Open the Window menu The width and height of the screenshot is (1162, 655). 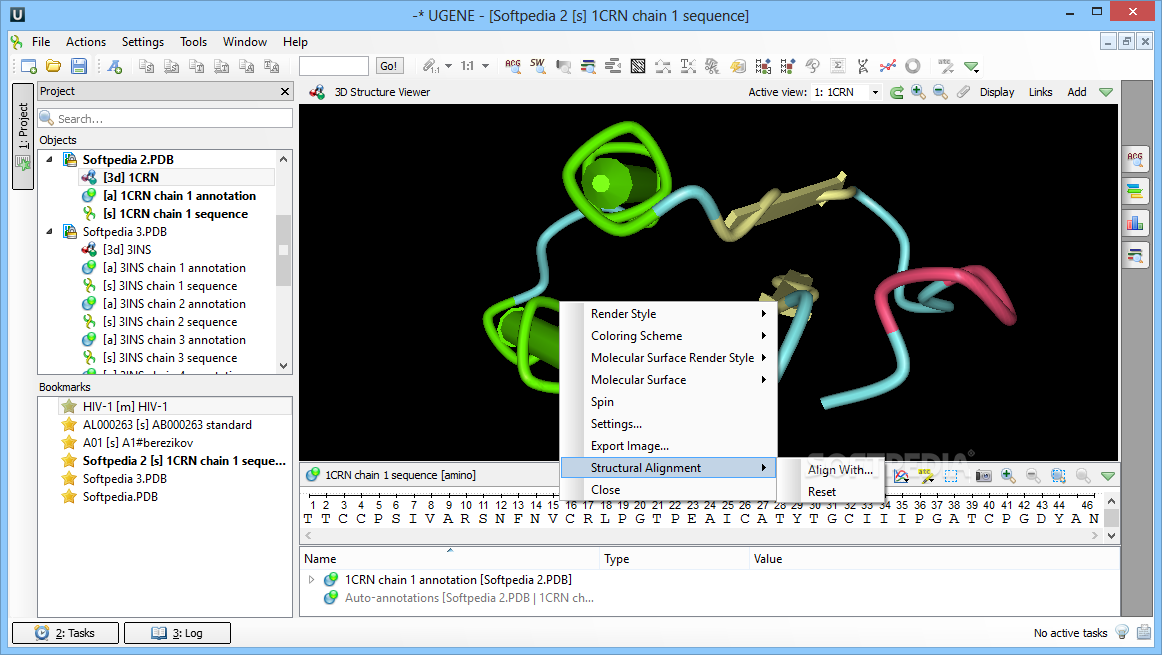click(245, 41)
